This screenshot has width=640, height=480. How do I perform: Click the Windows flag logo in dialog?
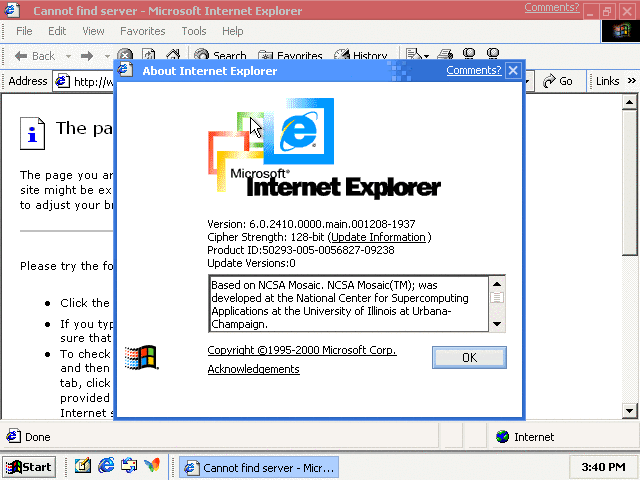pyautogui.click(x=141, y=358)
